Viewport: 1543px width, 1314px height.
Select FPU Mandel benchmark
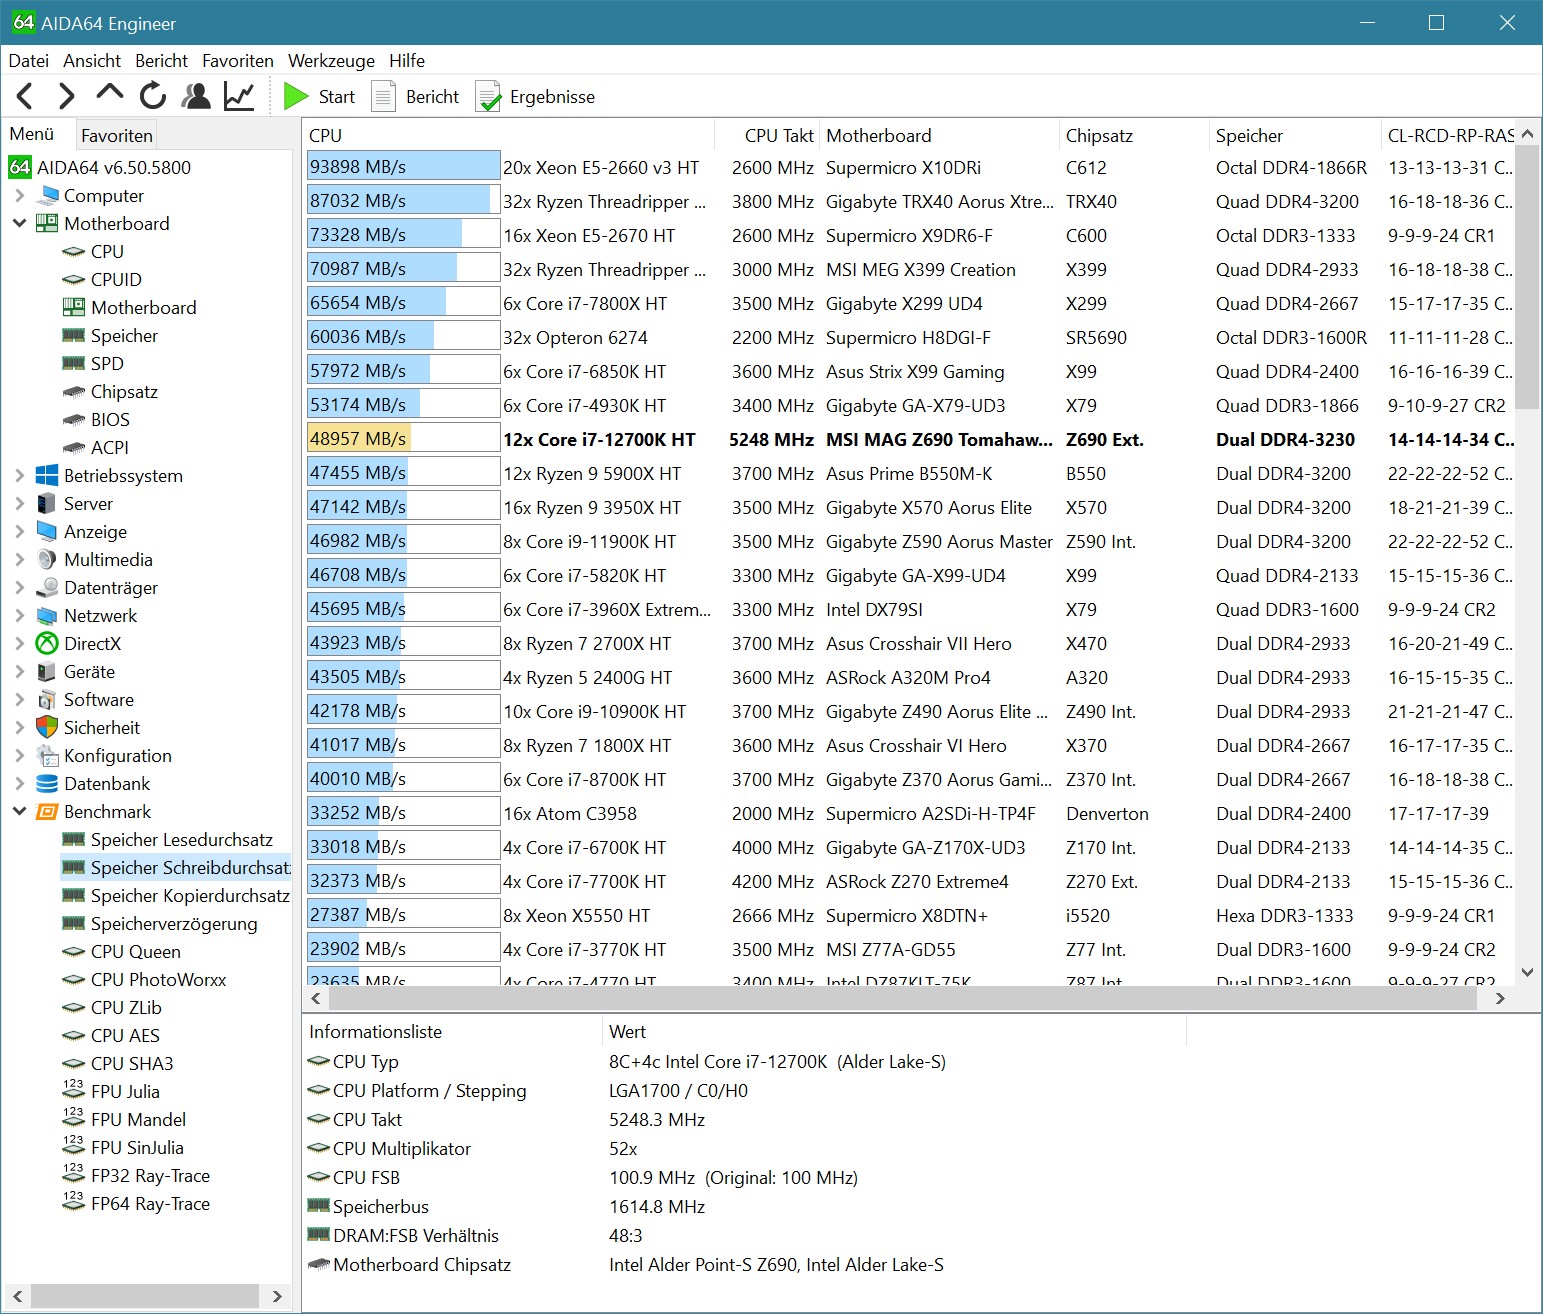[x=138, y=1119]
